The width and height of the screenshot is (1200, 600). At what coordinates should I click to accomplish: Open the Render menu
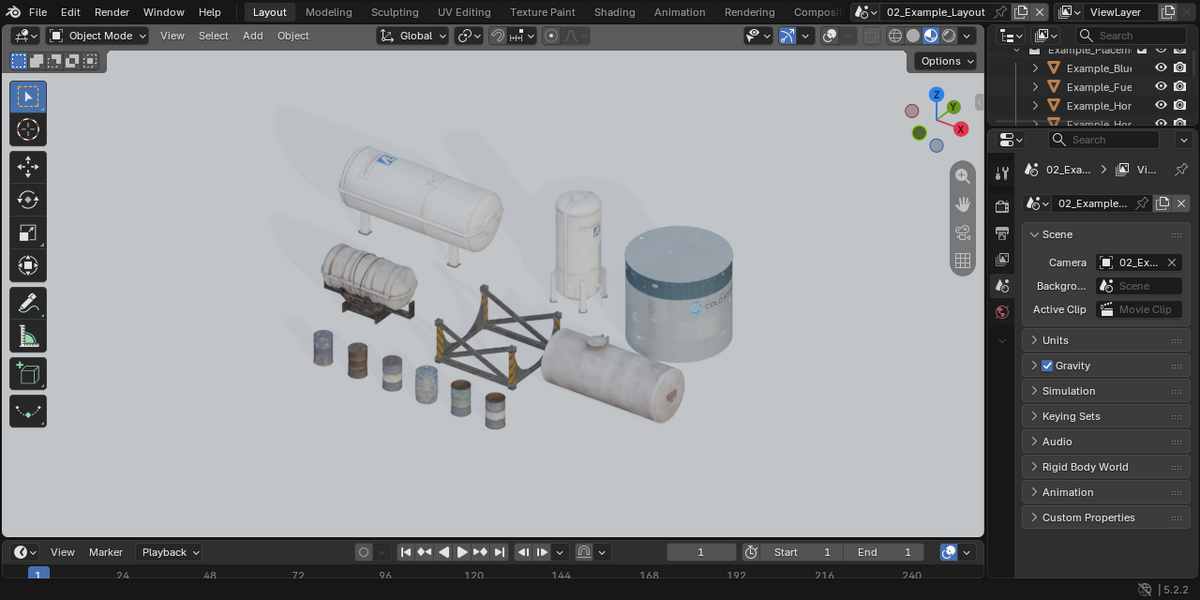tap(112, 12)
